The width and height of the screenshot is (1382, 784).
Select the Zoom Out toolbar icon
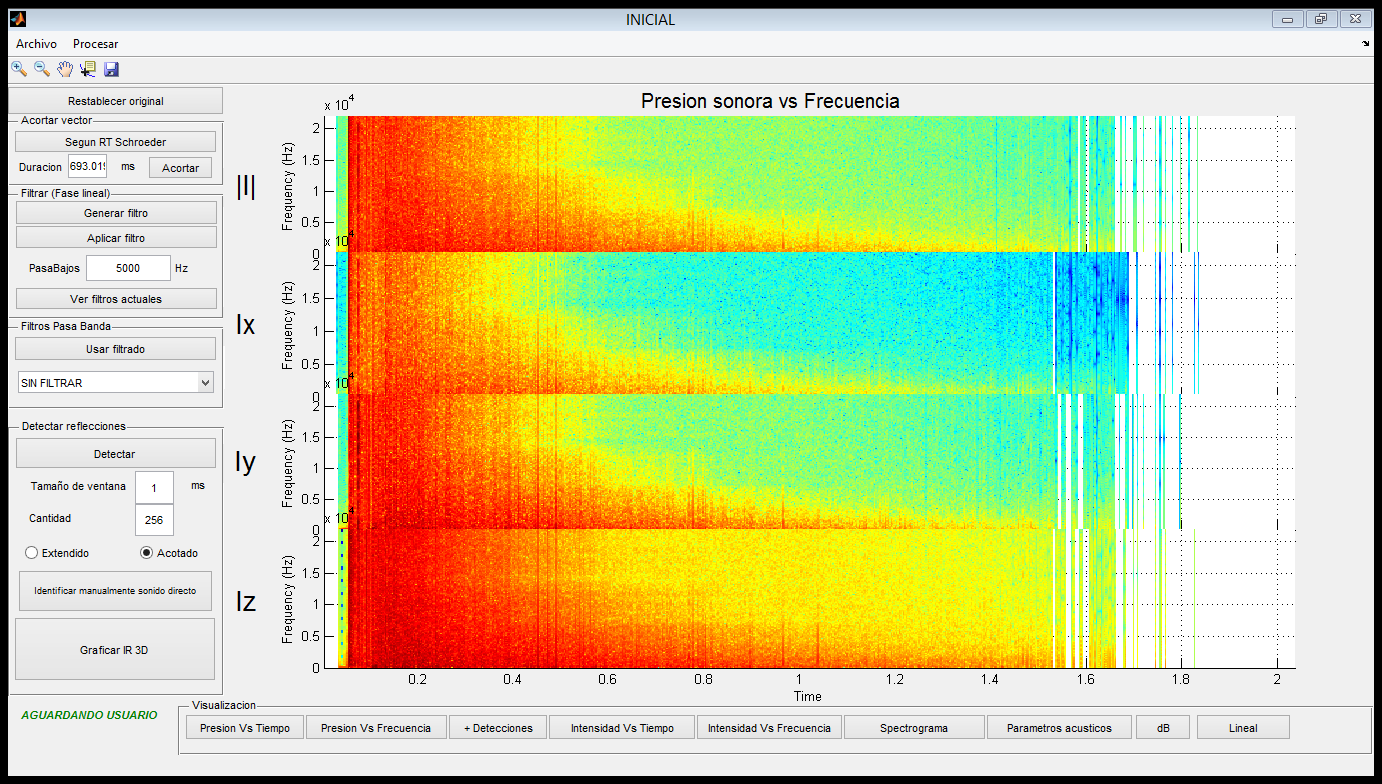click(42, 69)
